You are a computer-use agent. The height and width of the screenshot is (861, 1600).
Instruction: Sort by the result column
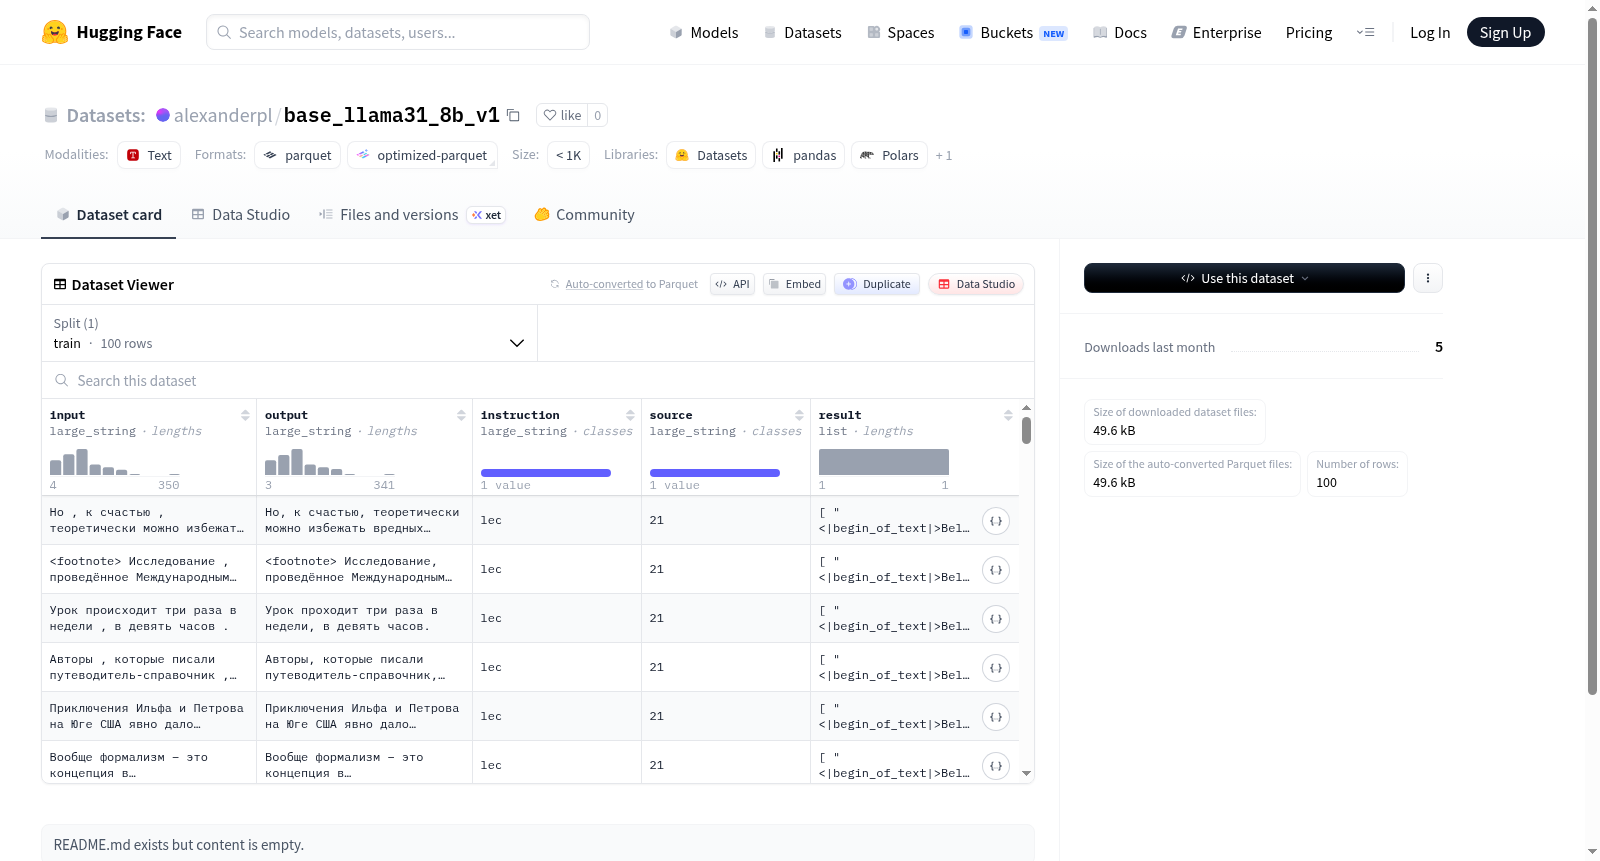click(1008, 415)
